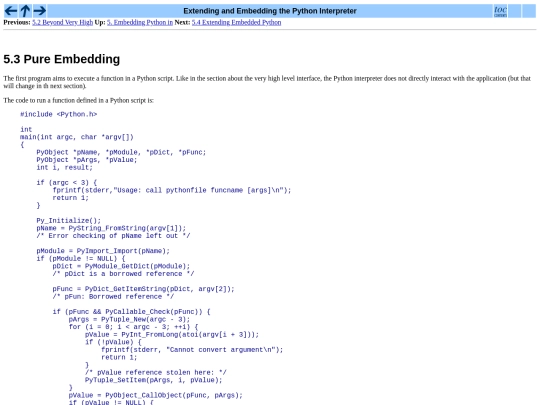Screen dimensions: 540x405
Task: Click the 'PyTuple_SetItem(pArgs, i, pValue);' line
Action: point(154,380)
